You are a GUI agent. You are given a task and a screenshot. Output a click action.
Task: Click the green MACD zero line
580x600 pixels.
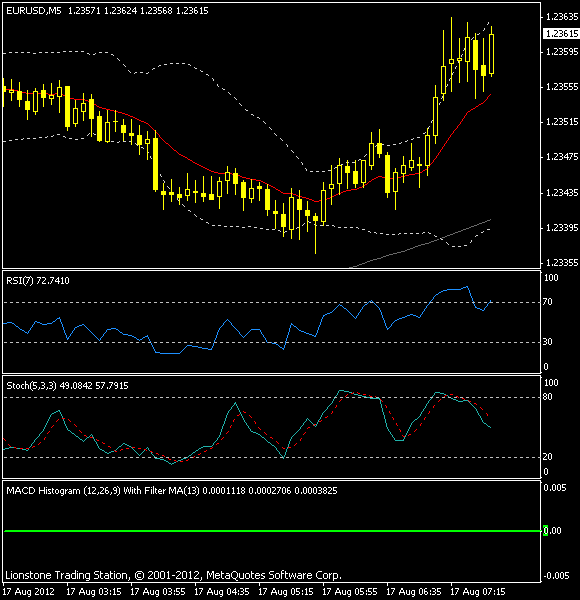click(x=272, y=531)
